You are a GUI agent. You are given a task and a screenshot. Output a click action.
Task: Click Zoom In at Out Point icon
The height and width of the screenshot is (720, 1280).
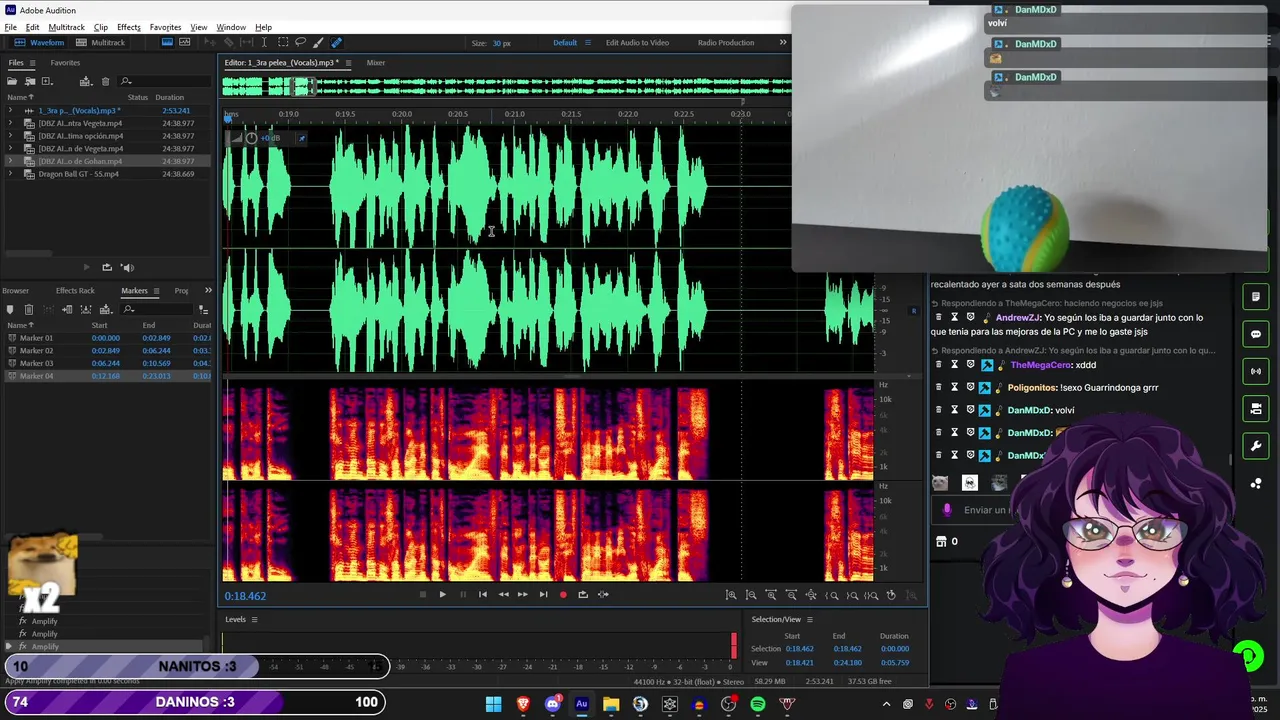(x=852, y=595)
